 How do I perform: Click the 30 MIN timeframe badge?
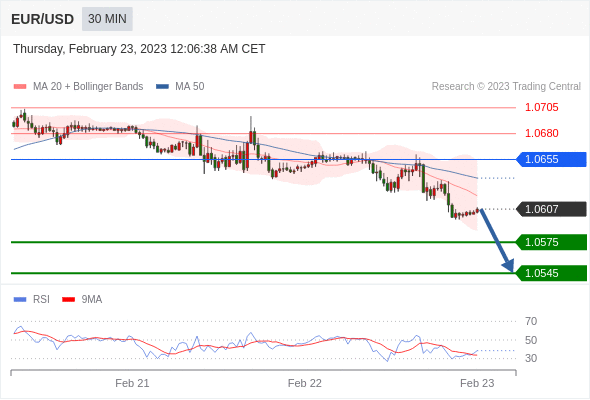107,19
